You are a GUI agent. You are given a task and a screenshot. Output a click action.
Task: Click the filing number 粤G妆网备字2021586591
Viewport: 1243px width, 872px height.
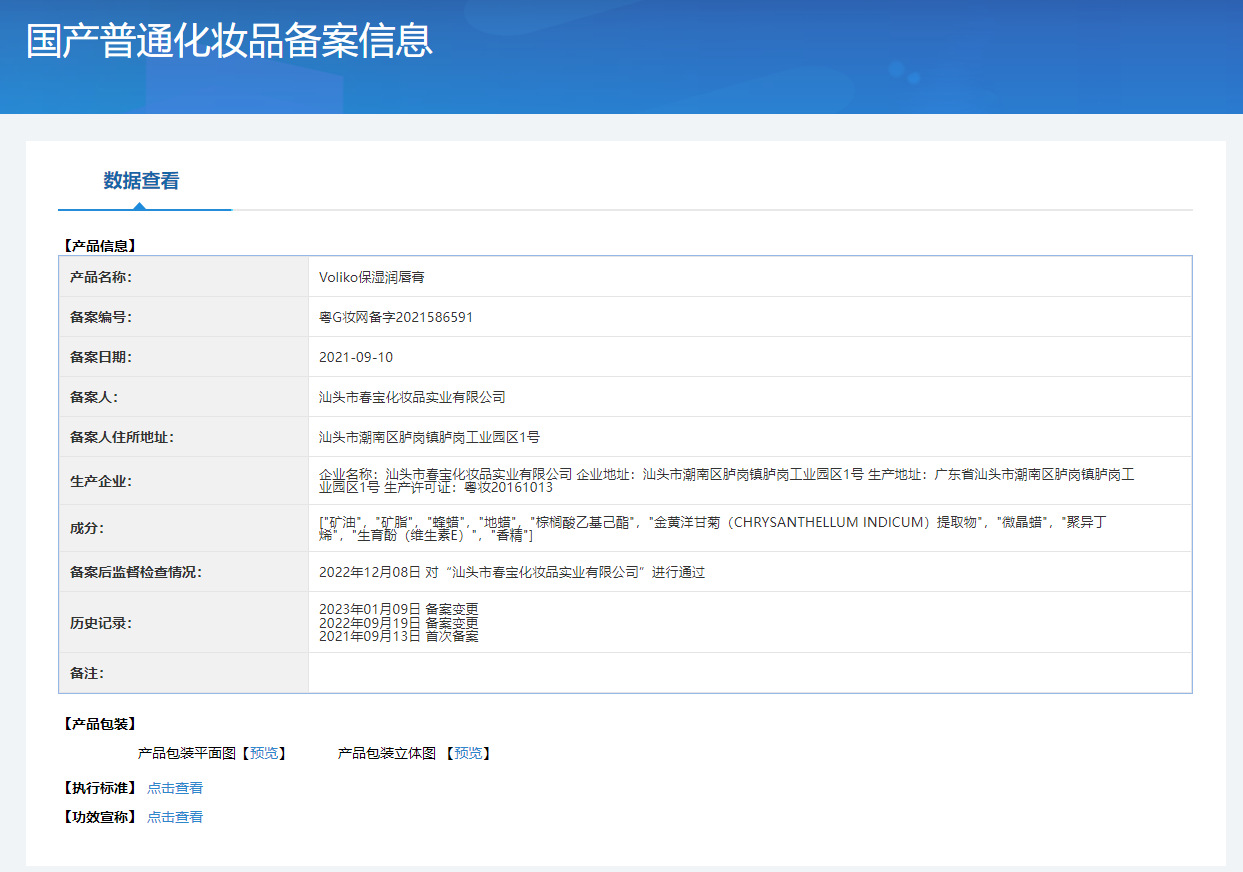395,317
